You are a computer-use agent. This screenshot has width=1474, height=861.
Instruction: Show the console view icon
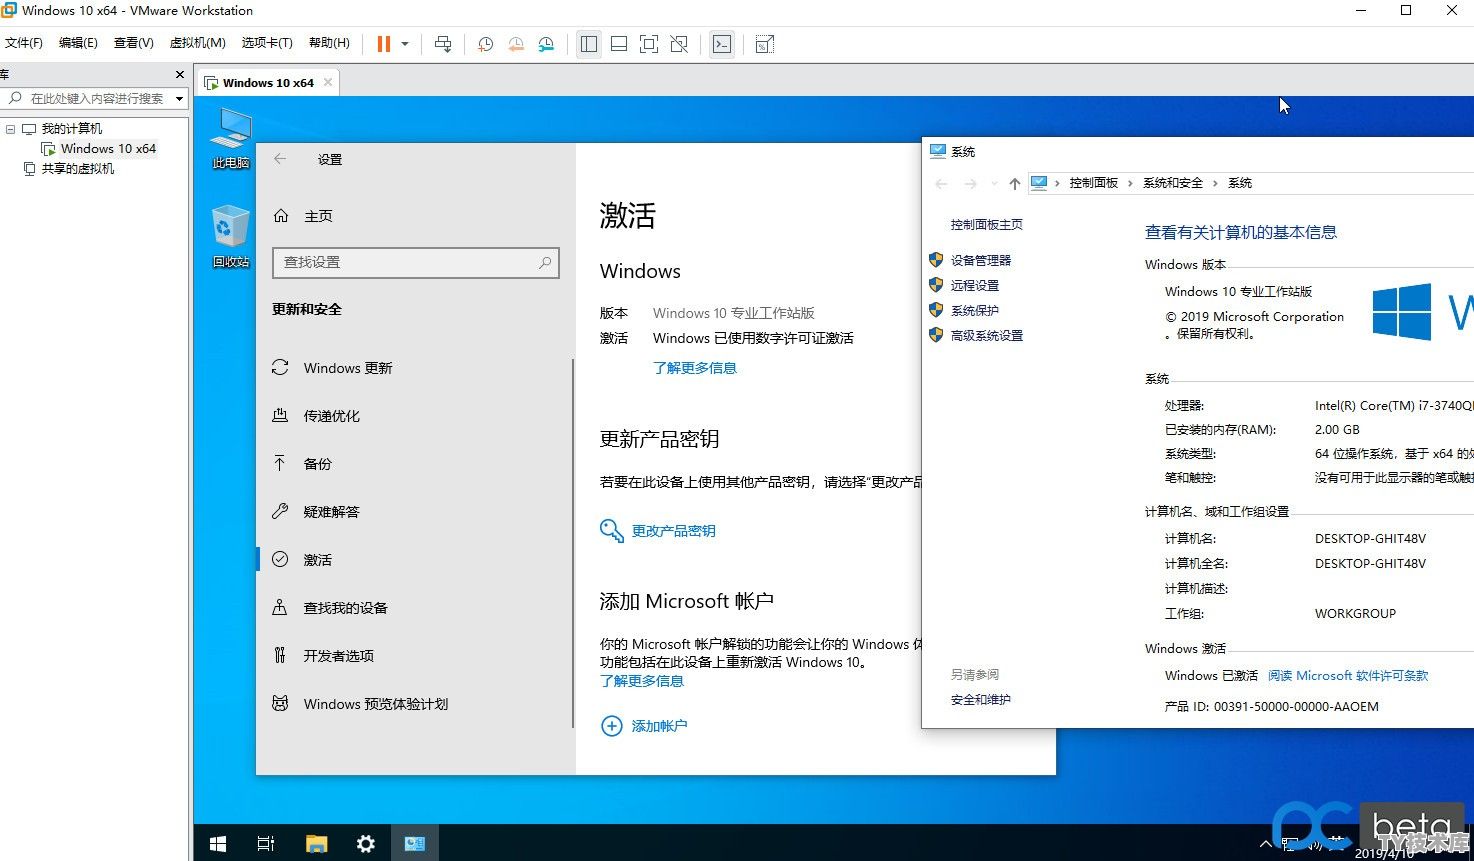tap(722, 44)
